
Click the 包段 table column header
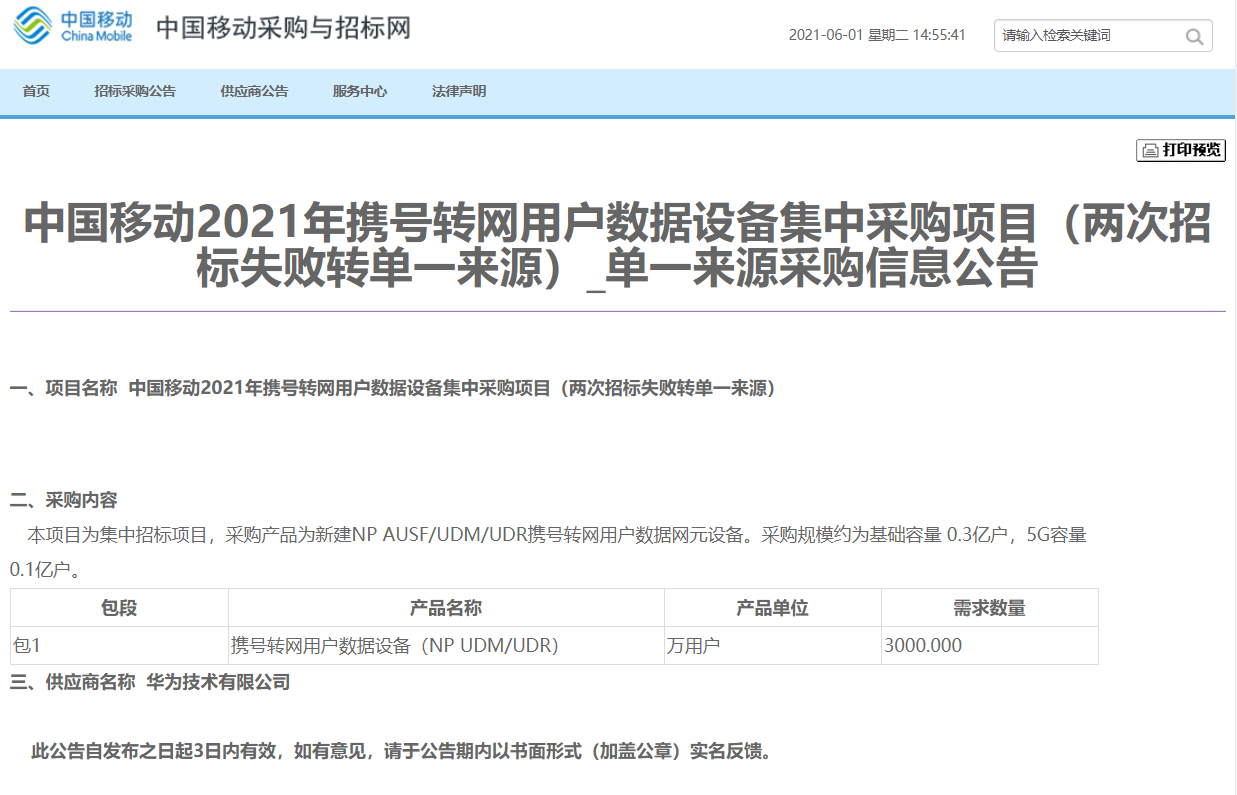[119, 608]
